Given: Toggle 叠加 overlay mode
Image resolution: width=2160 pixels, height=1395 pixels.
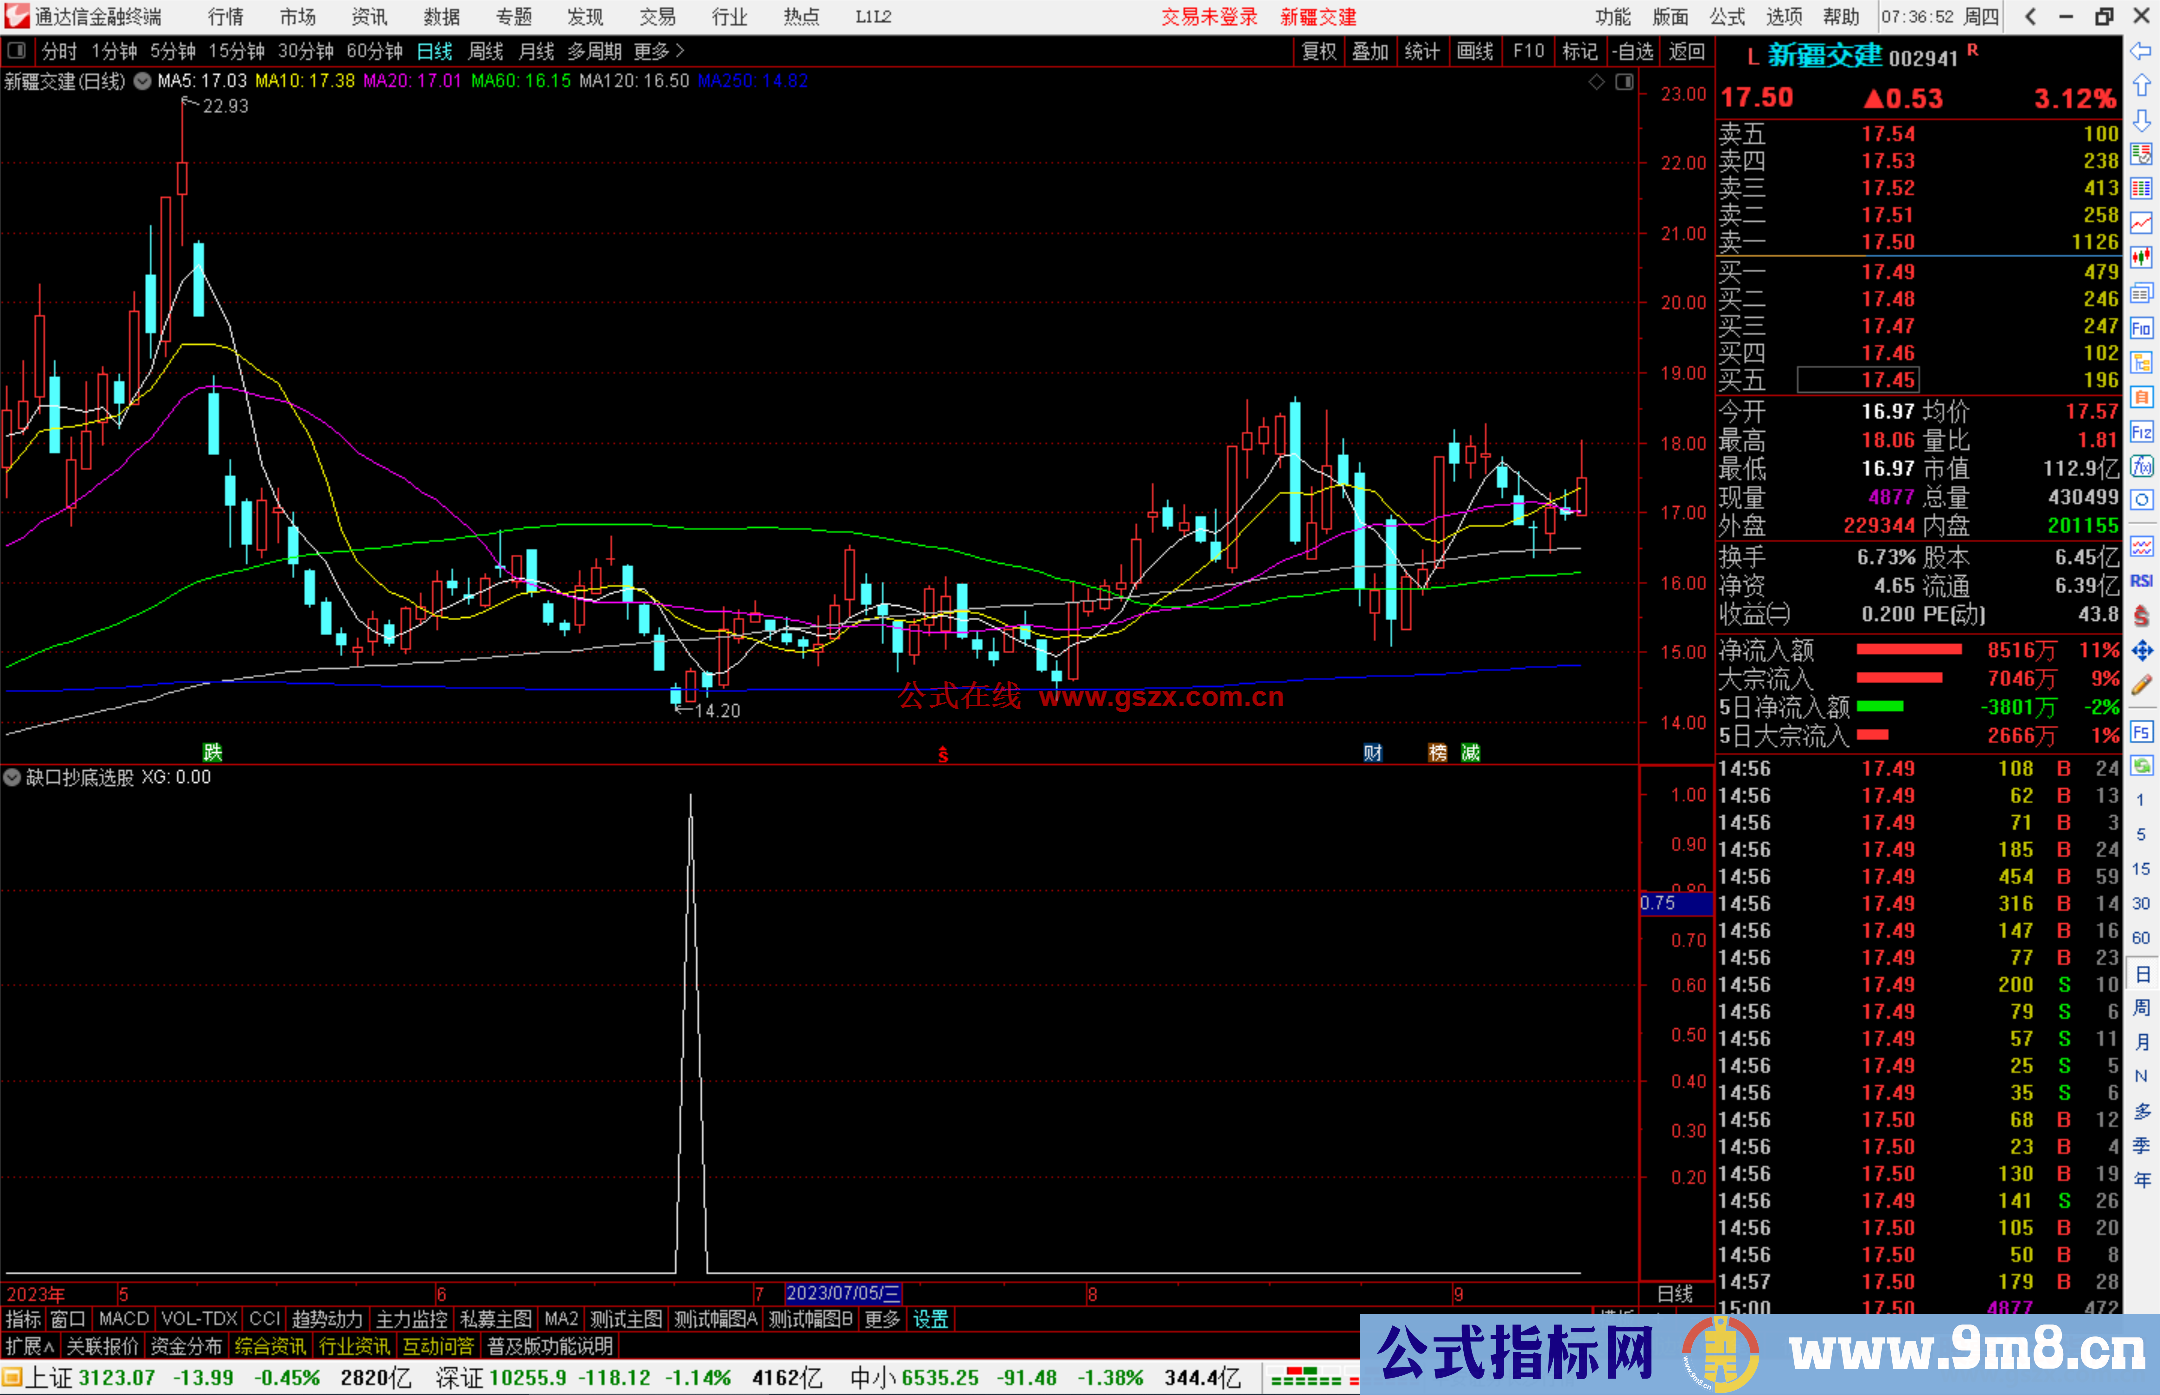Looking at the screenshot, I should pyautogui.click(x=1370, y=51).
